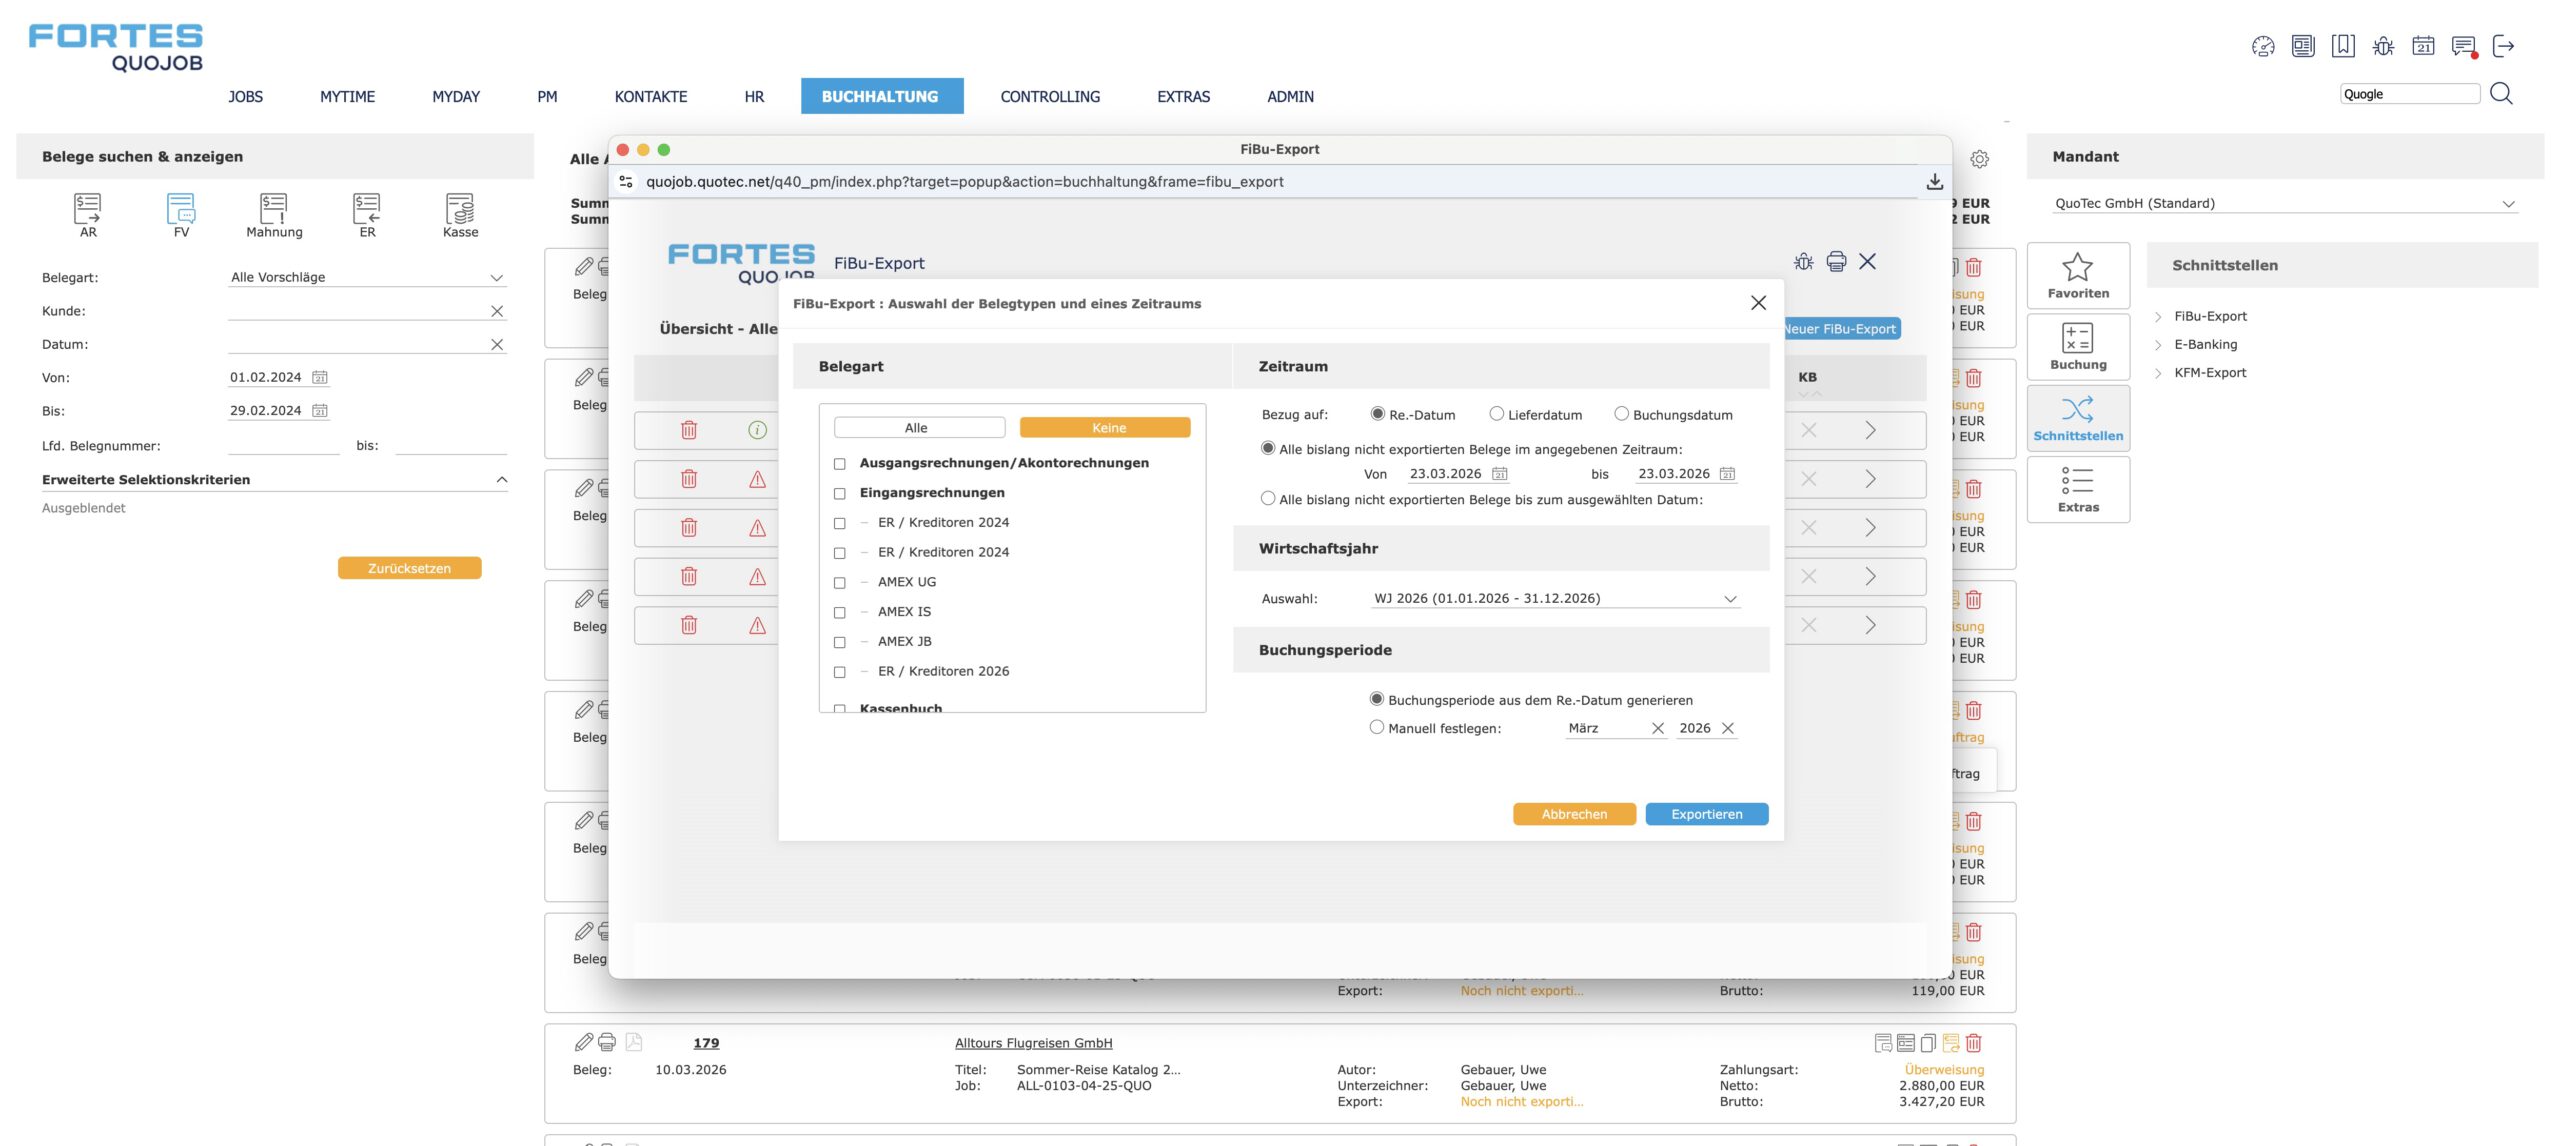The width and height of the screenshot is (2560, 1146).
Task: Open the Mandant QuoTec GmbH dropdown
Action: [x=2284, y=204]
